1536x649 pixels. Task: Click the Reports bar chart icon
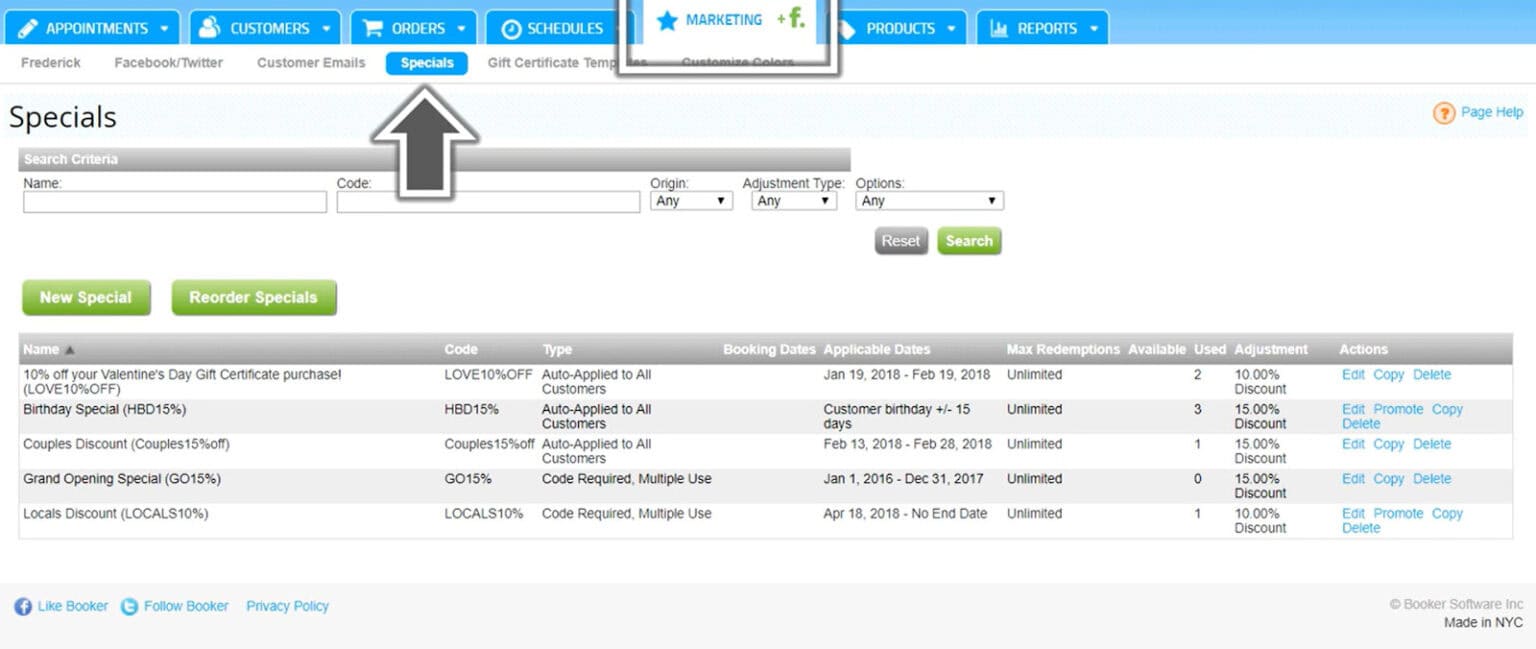pyautogui.click(x=999, y=27)
